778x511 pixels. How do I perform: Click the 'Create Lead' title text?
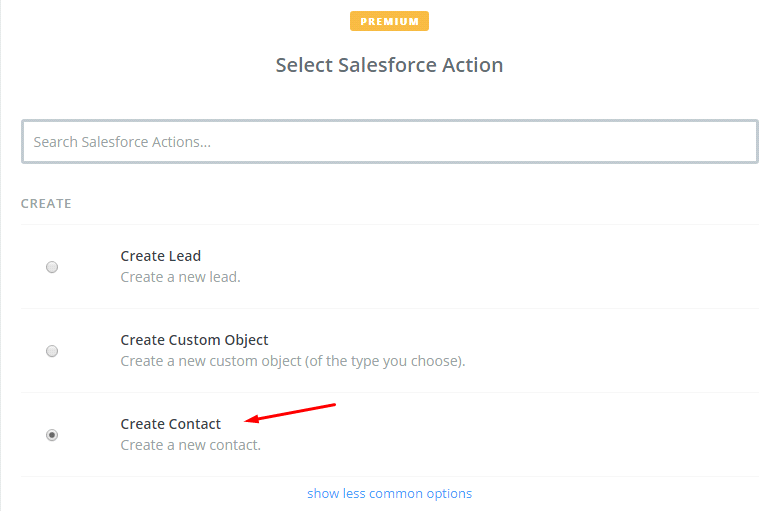[161, 256]
